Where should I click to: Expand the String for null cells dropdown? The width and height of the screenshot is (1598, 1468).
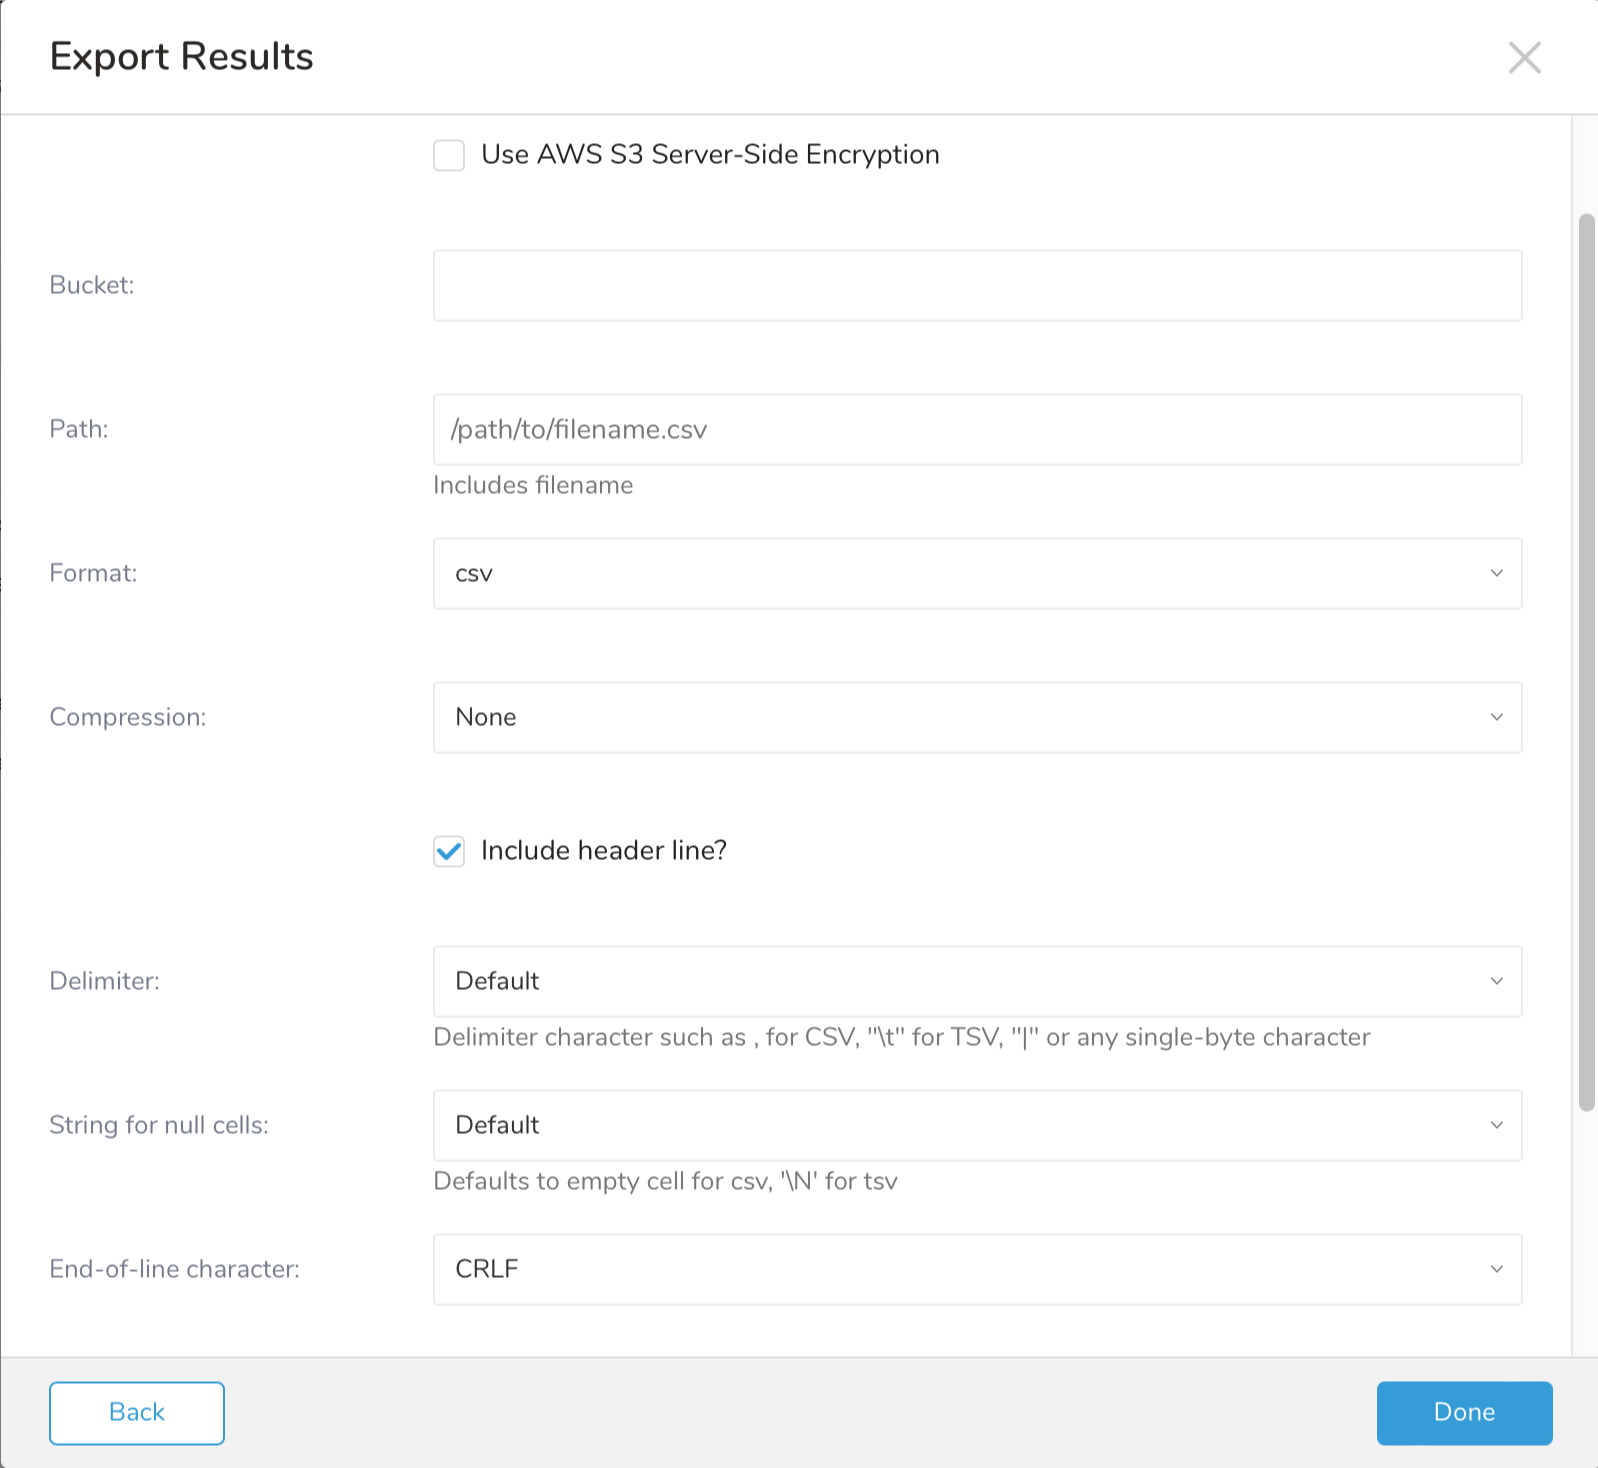click(x=977, y=1126)
